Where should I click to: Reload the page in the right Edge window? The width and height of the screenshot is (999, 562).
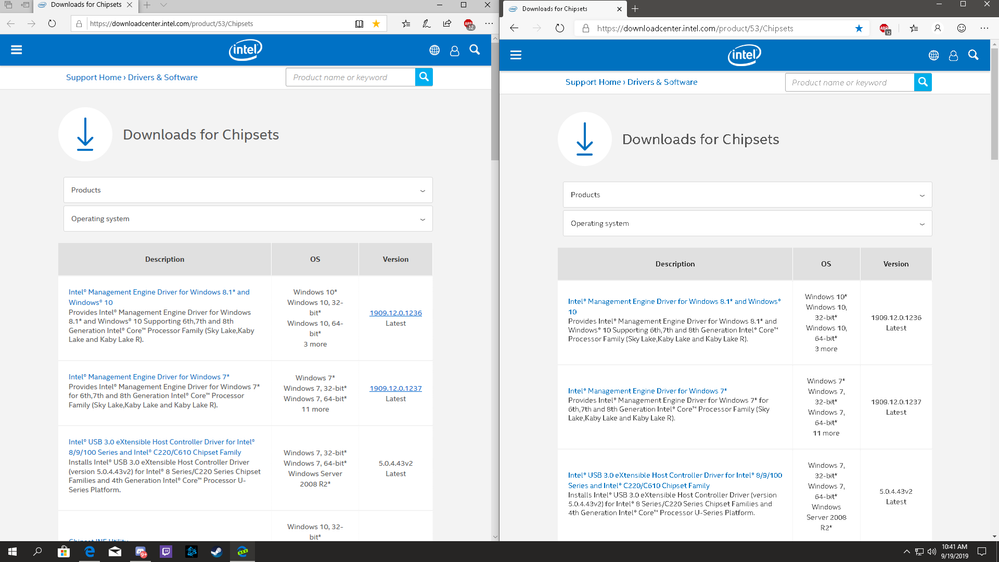pyautogui.click(x=559, y=28)
